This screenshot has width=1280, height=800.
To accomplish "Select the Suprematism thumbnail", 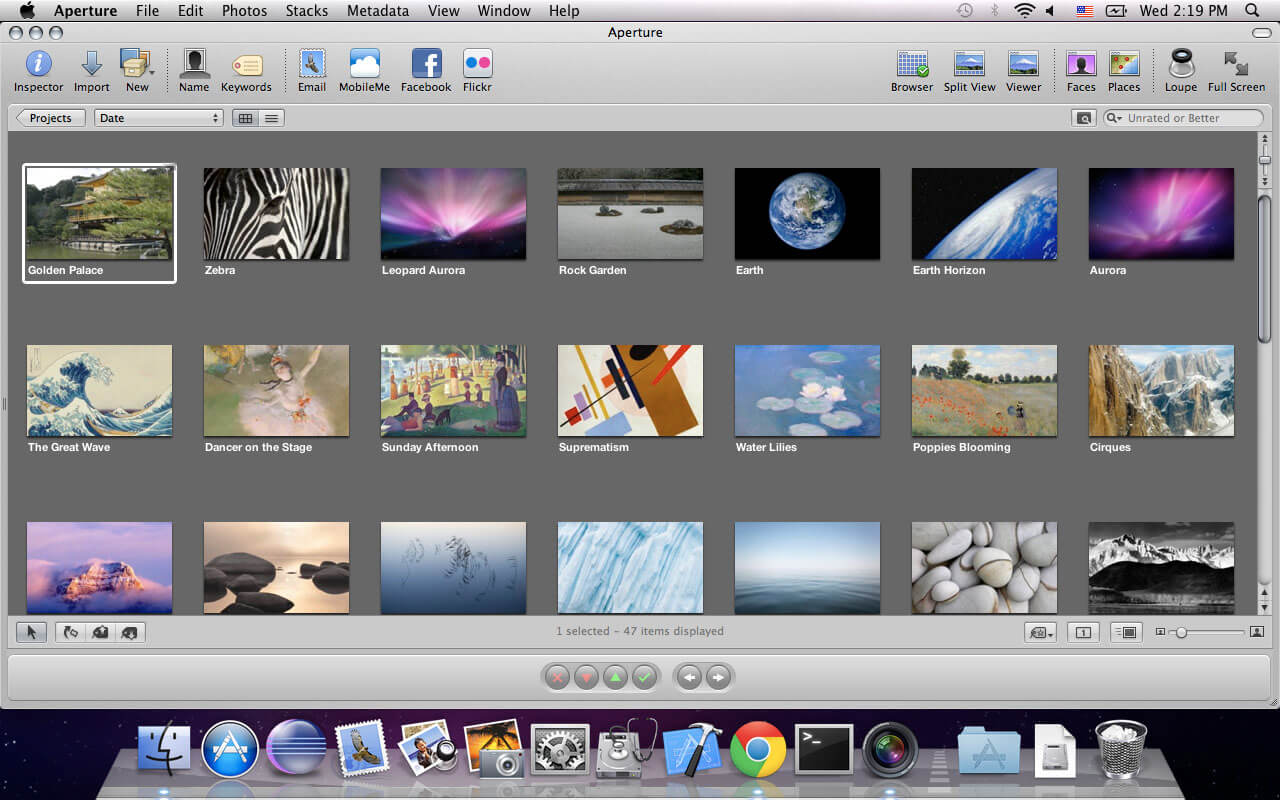I will (x=630, y=391).
